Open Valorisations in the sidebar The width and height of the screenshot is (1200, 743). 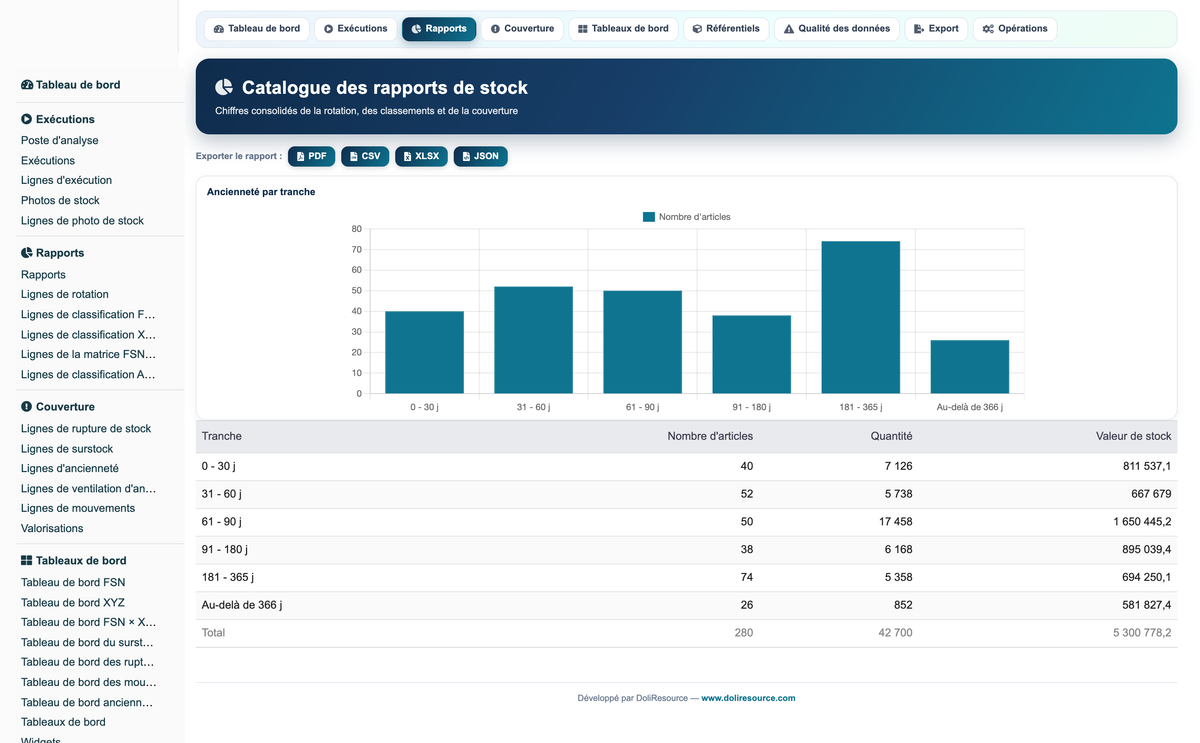[x=52, y=529]
